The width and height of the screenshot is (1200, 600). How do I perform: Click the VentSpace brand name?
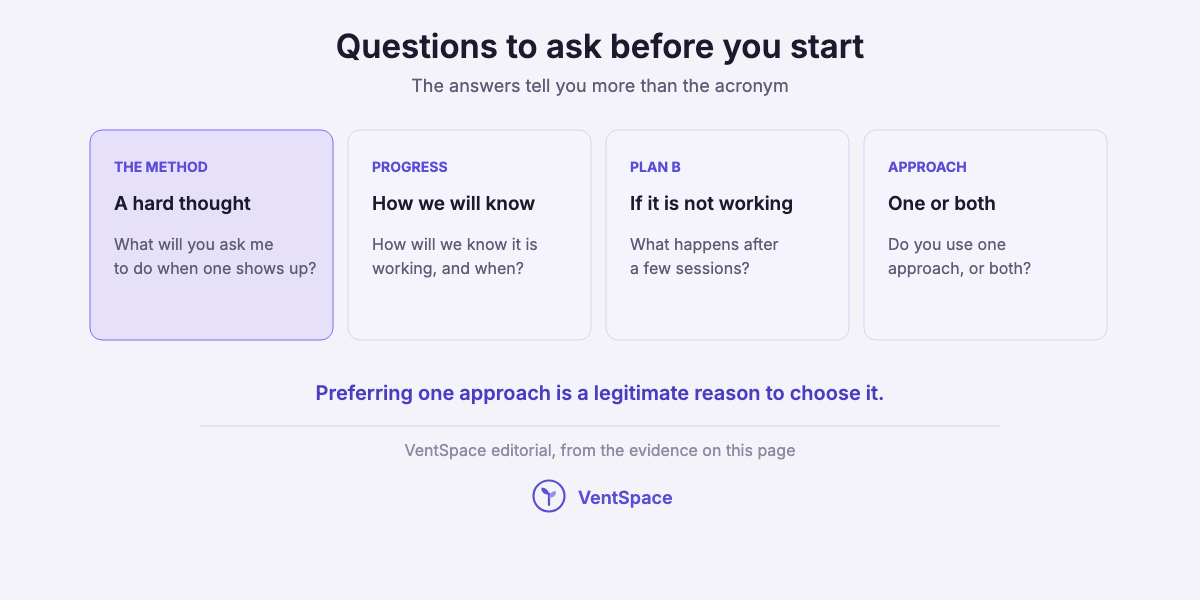pos(625,497)
